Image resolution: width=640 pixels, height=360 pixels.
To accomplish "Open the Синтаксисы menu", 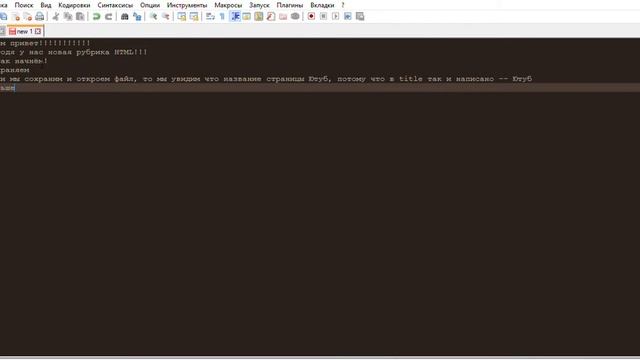I will pos(115,5).
